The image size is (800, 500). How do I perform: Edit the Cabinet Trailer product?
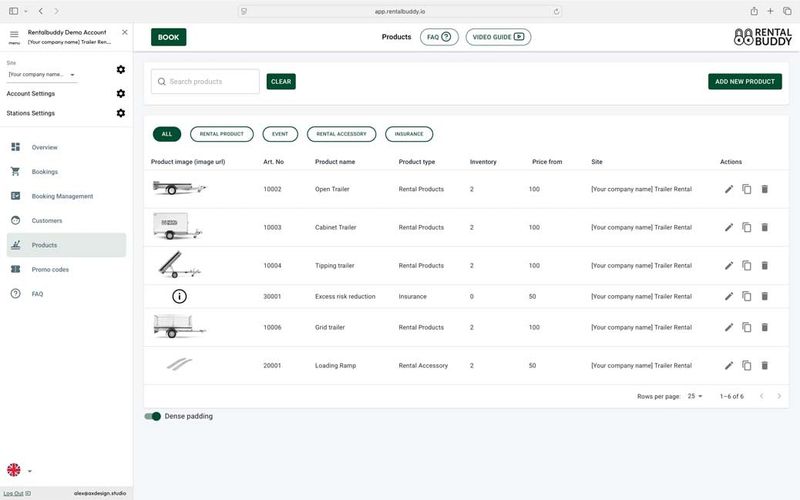(x=729, y=228)
